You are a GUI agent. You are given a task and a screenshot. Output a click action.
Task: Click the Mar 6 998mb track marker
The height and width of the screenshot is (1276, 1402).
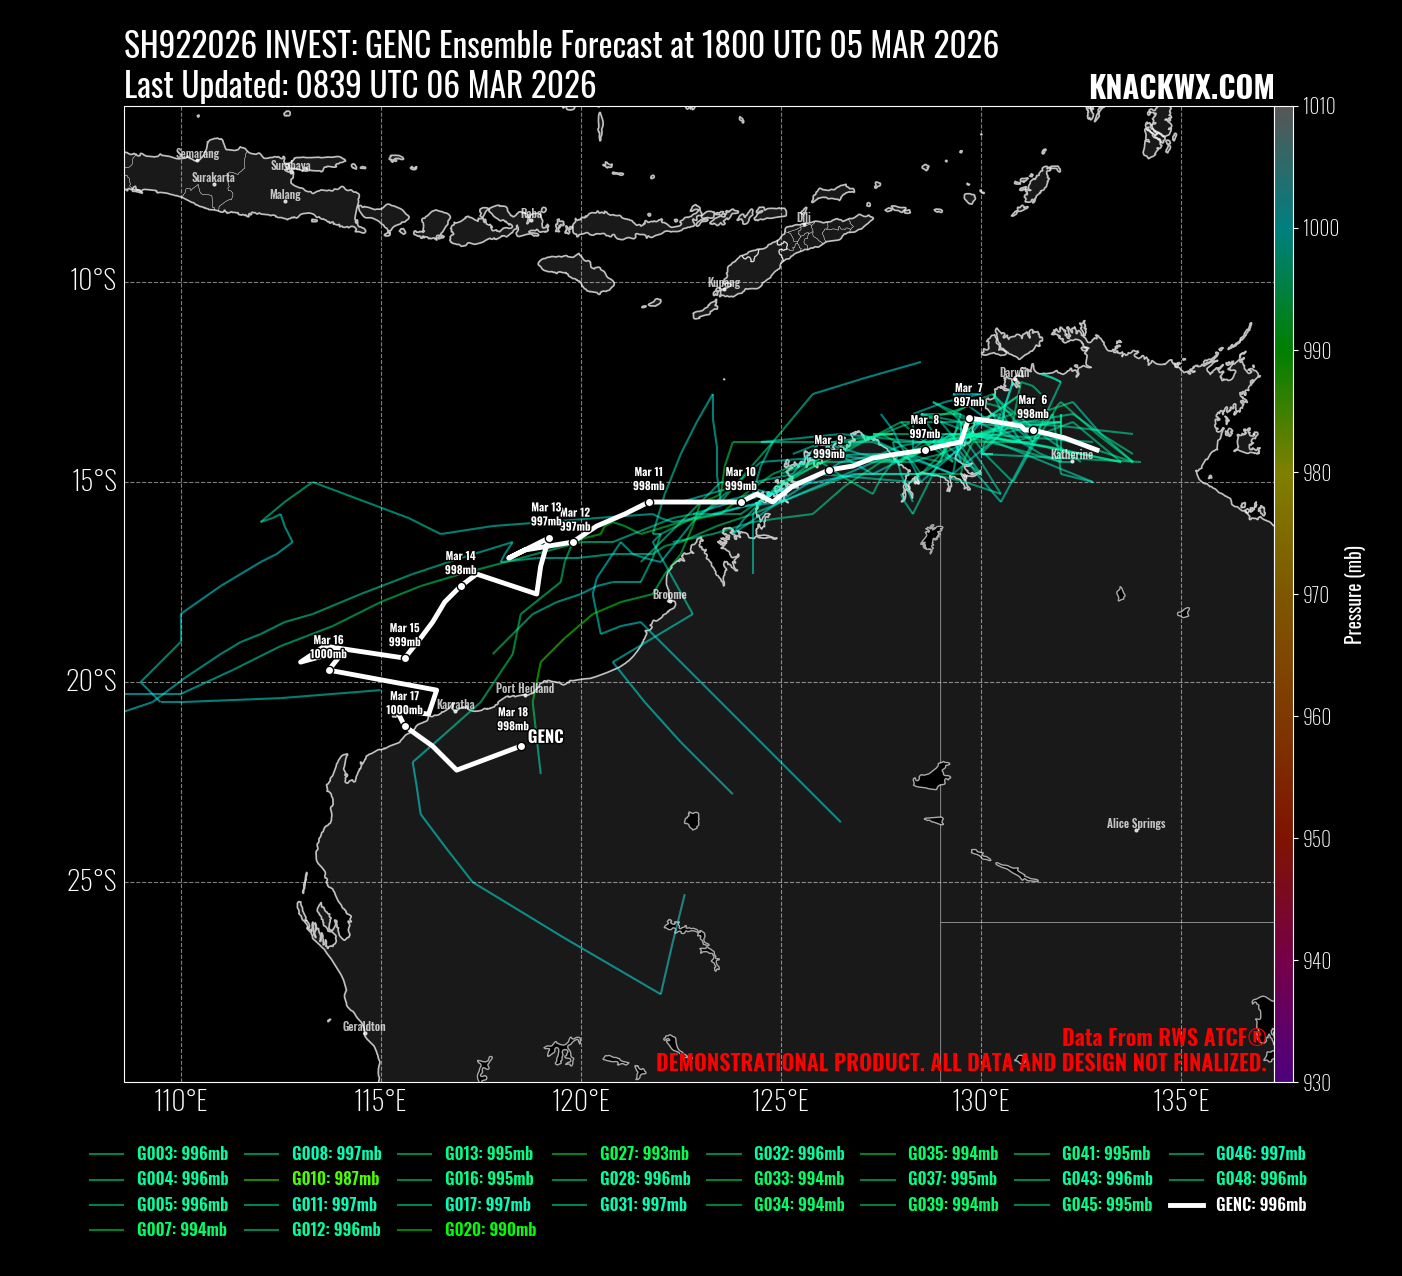click(1033, 430)
